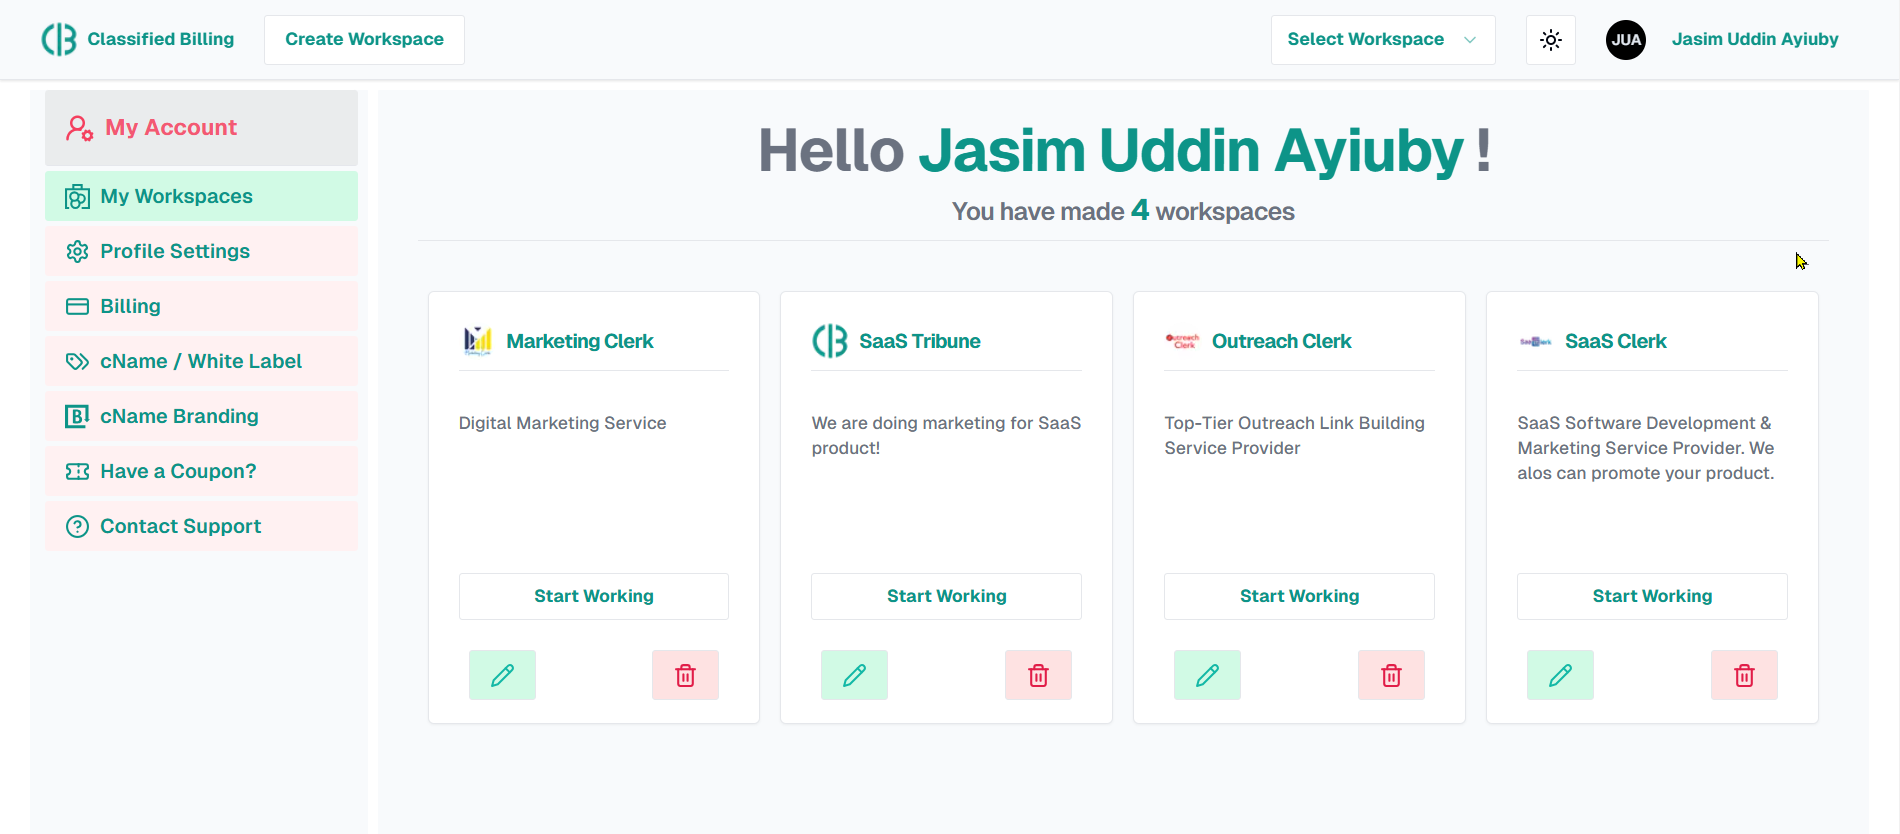
Task: Edit the Outreach Clerk workspace pencil icon
Action: [1207, 675]
